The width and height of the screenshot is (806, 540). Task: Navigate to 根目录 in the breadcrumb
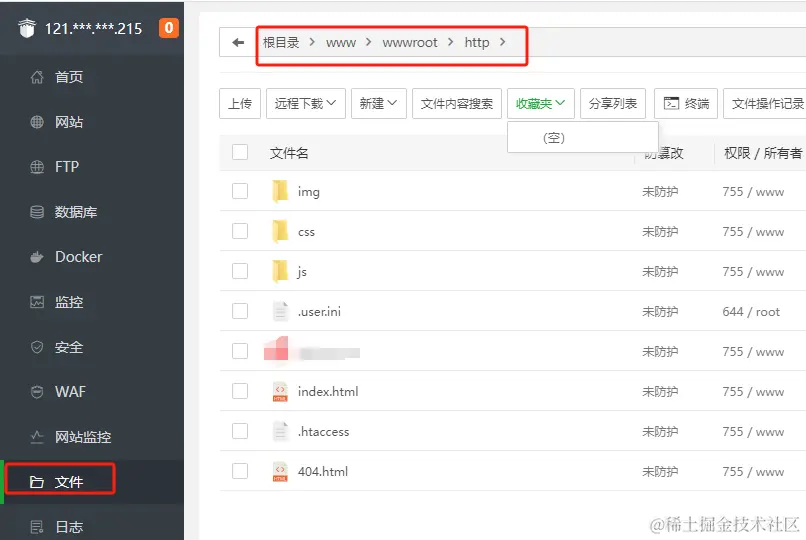[281, 42]
